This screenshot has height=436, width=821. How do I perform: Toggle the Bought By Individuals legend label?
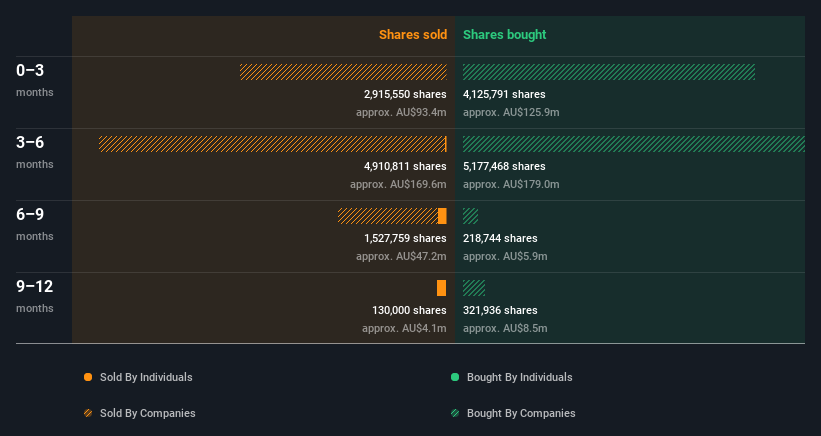pyautogui.click(x=519, y=377)
